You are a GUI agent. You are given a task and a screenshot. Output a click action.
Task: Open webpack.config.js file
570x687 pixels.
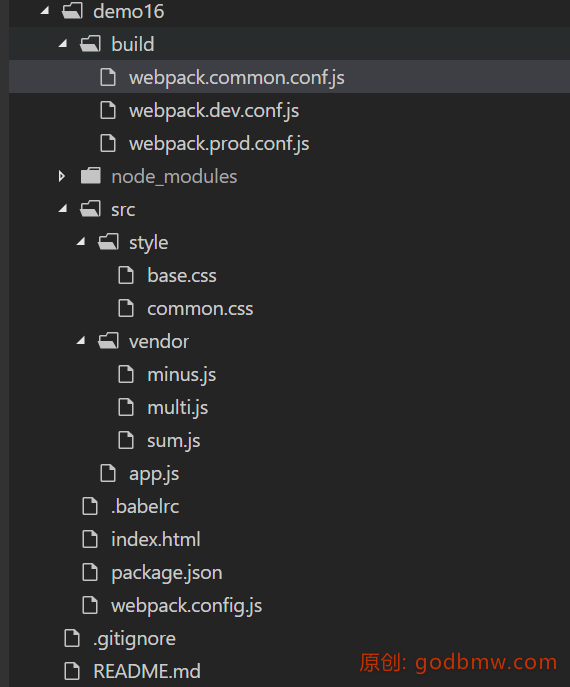(187, 606)
